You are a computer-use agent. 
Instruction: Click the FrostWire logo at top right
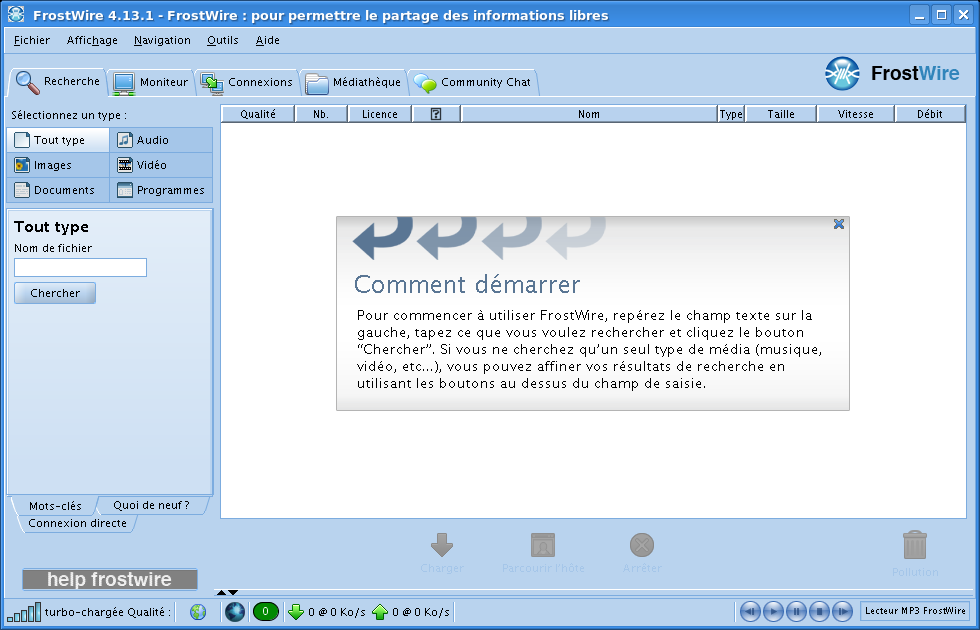[892, 74]
